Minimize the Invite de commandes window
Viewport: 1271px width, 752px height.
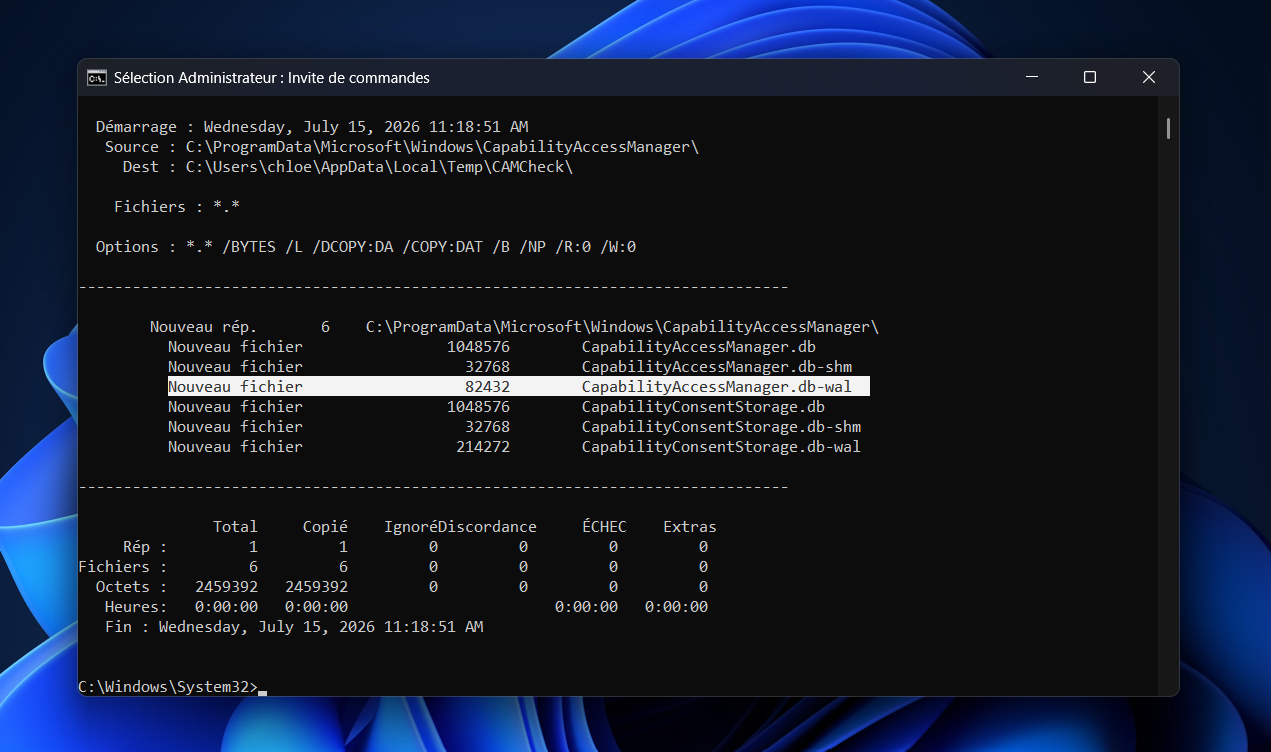tap(1031, 77)
